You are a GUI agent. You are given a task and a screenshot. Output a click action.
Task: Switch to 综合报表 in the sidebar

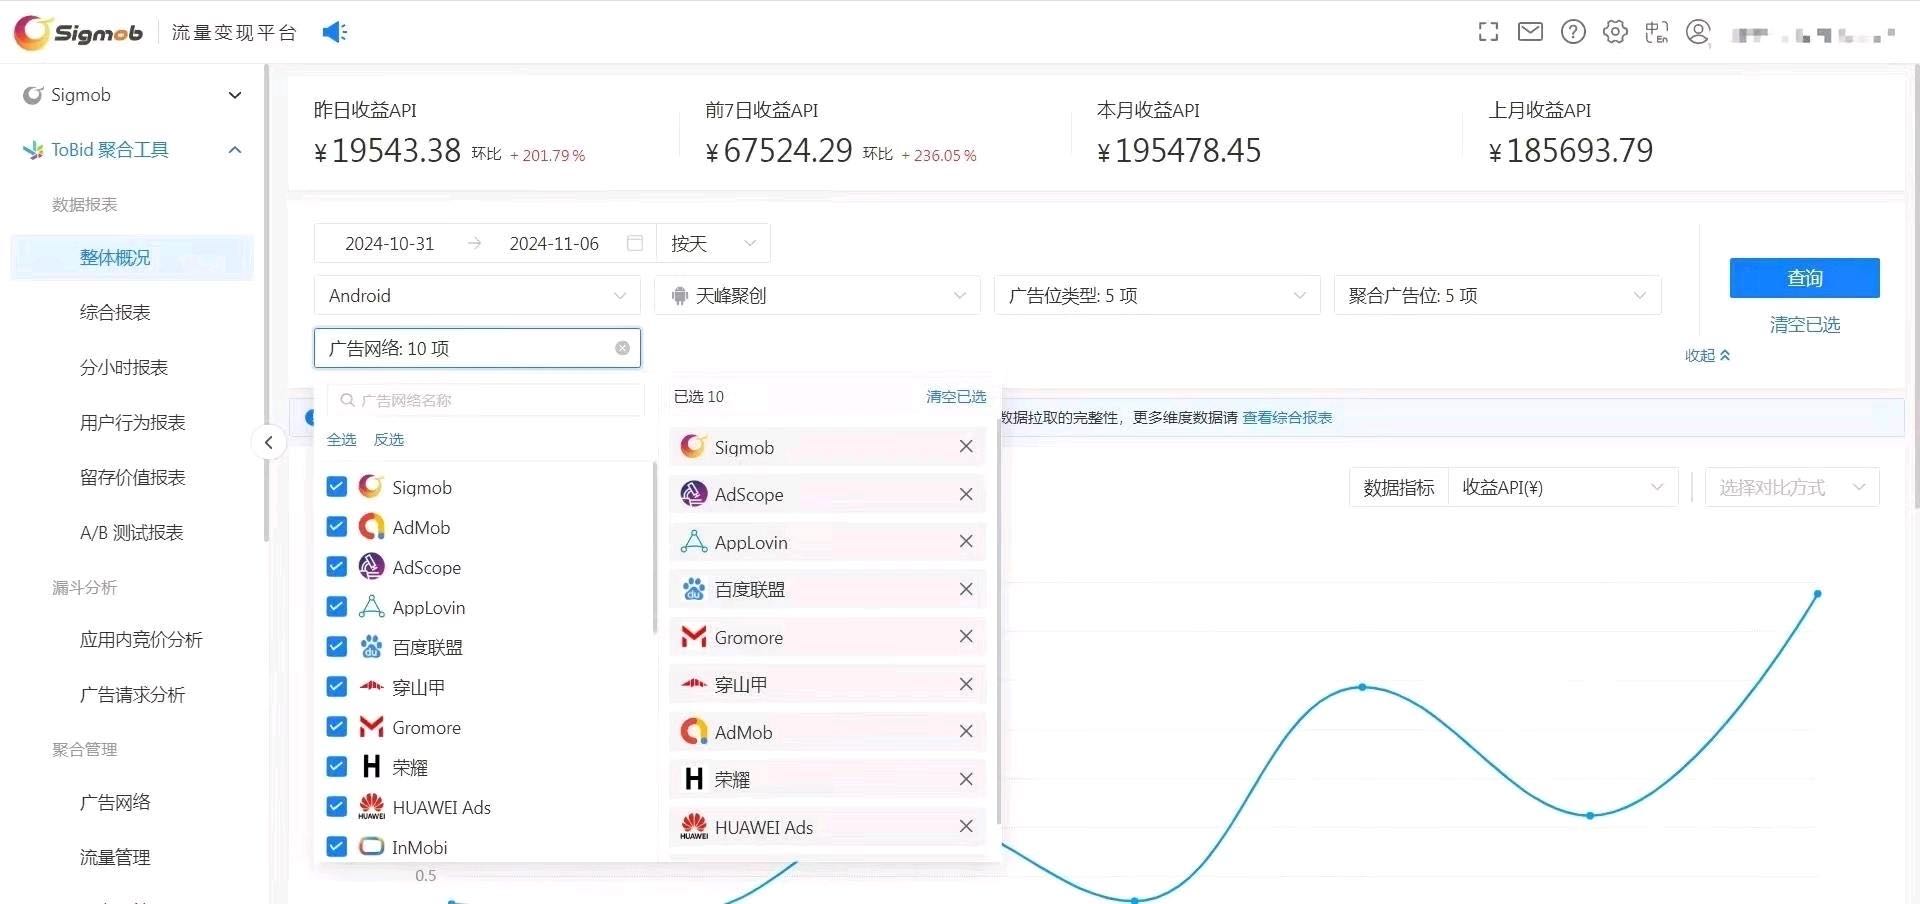(x=115, y=312)
